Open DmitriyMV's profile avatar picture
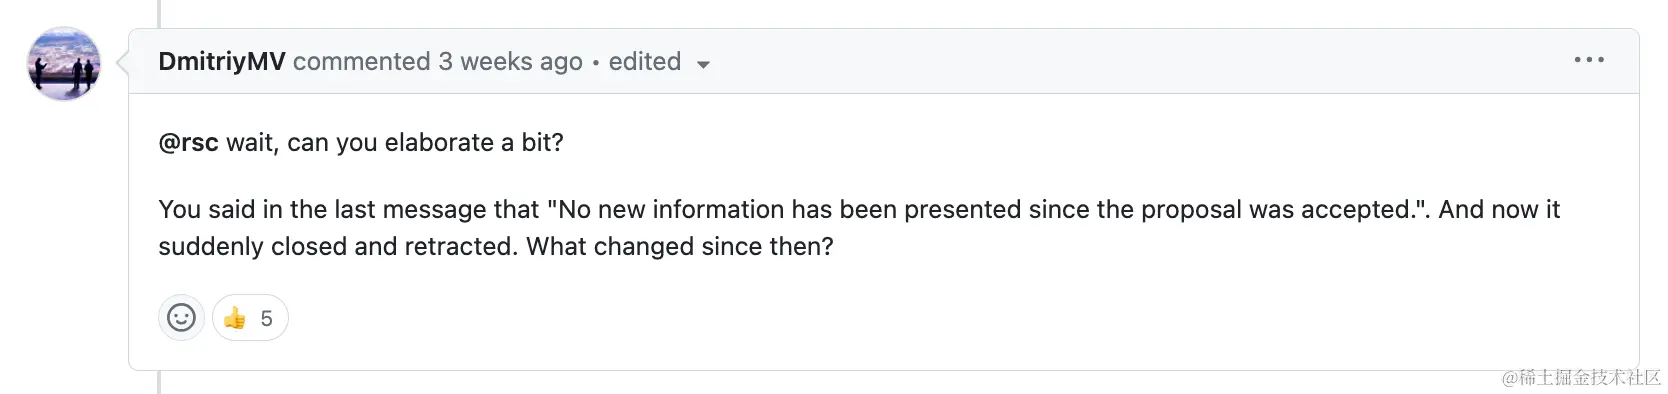The width and height of the screenshot is (1668, 394). [x=63, y=63]
